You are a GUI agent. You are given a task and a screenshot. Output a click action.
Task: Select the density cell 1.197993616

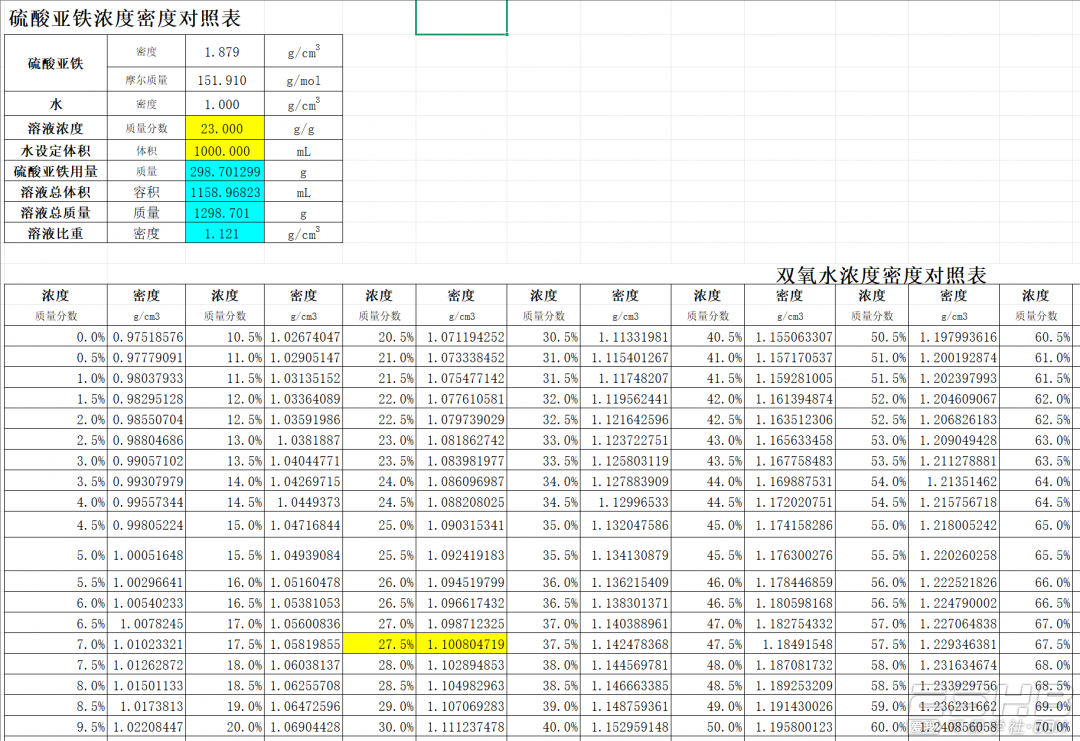click(x=954, y=337)
